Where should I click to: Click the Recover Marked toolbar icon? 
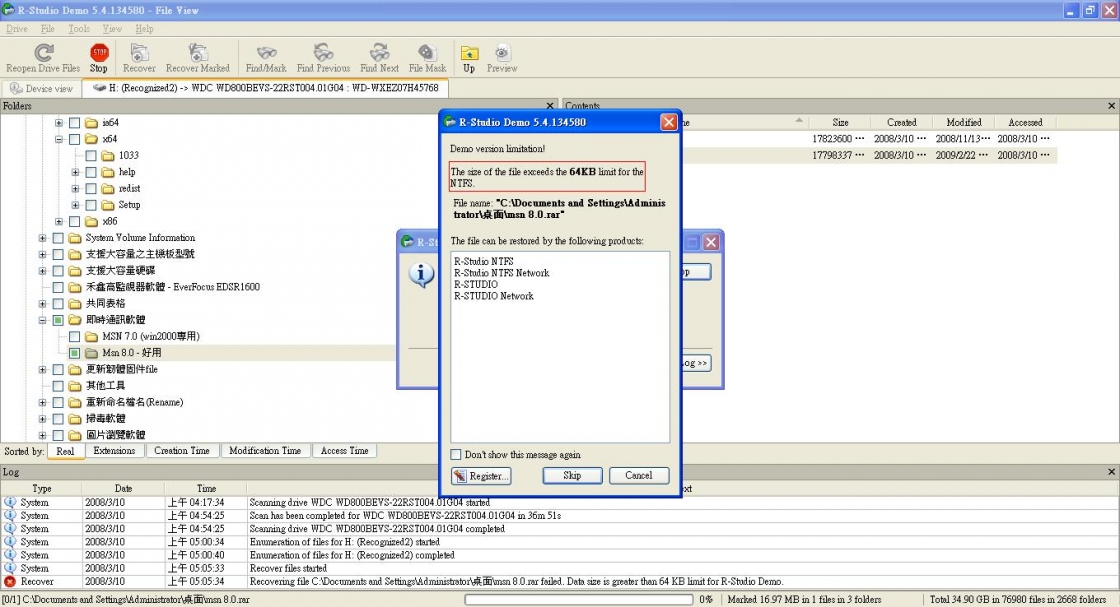pos(198,52)
